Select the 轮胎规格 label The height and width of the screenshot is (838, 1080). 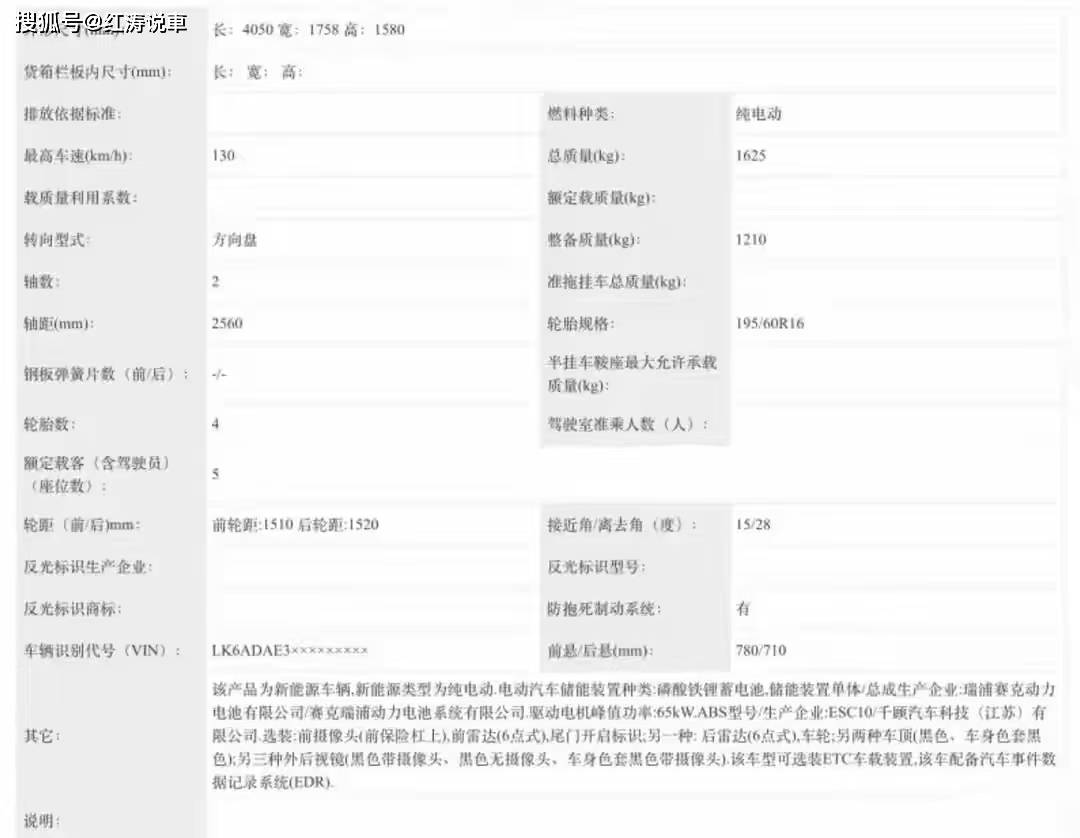click(x=580, y=324)
